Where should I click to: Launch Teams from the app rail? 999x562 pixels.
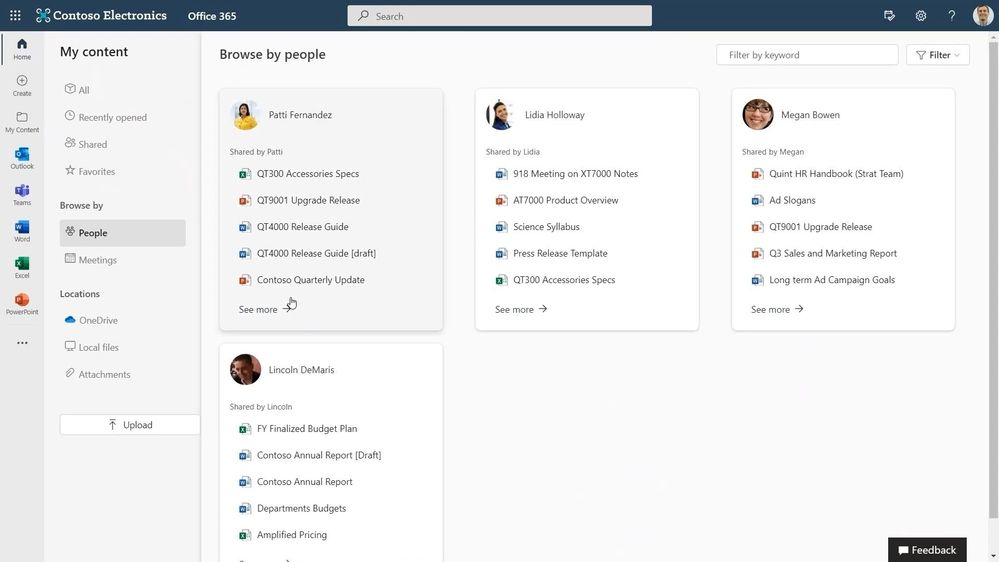tap(22, 194)
